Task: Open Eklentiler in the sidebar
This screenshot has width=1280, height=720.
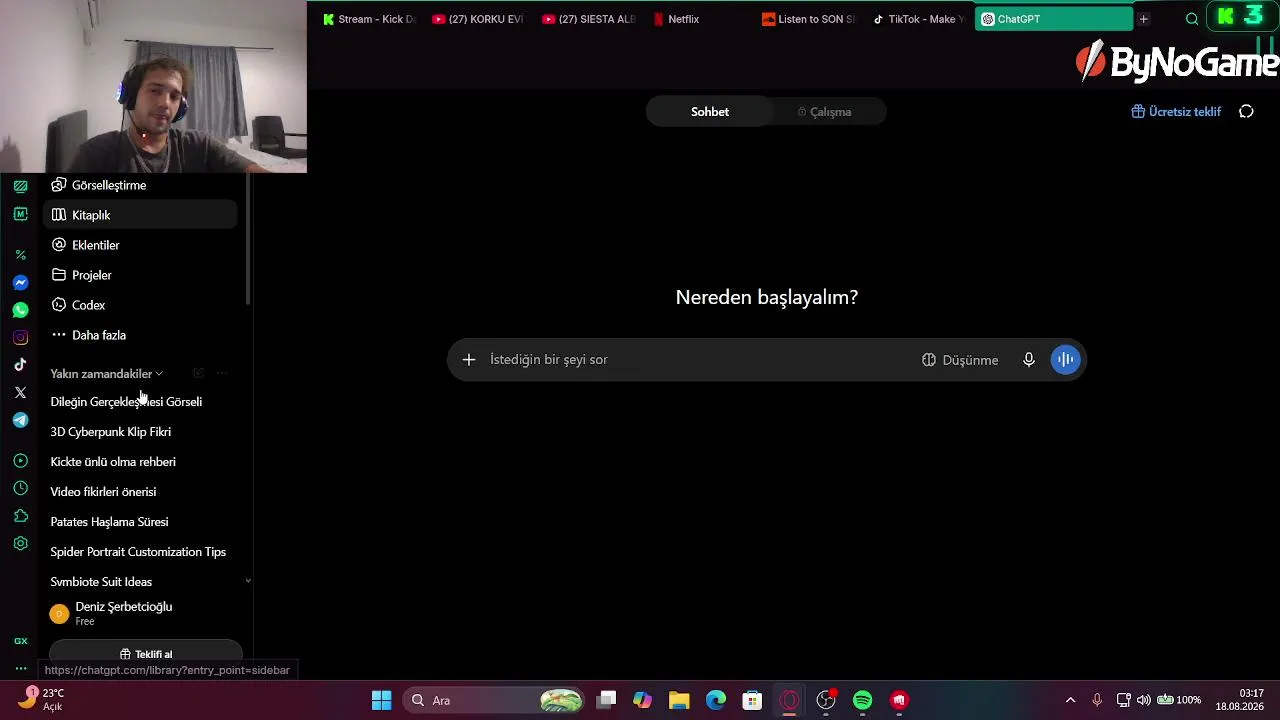Action: (x=140, y=245)
